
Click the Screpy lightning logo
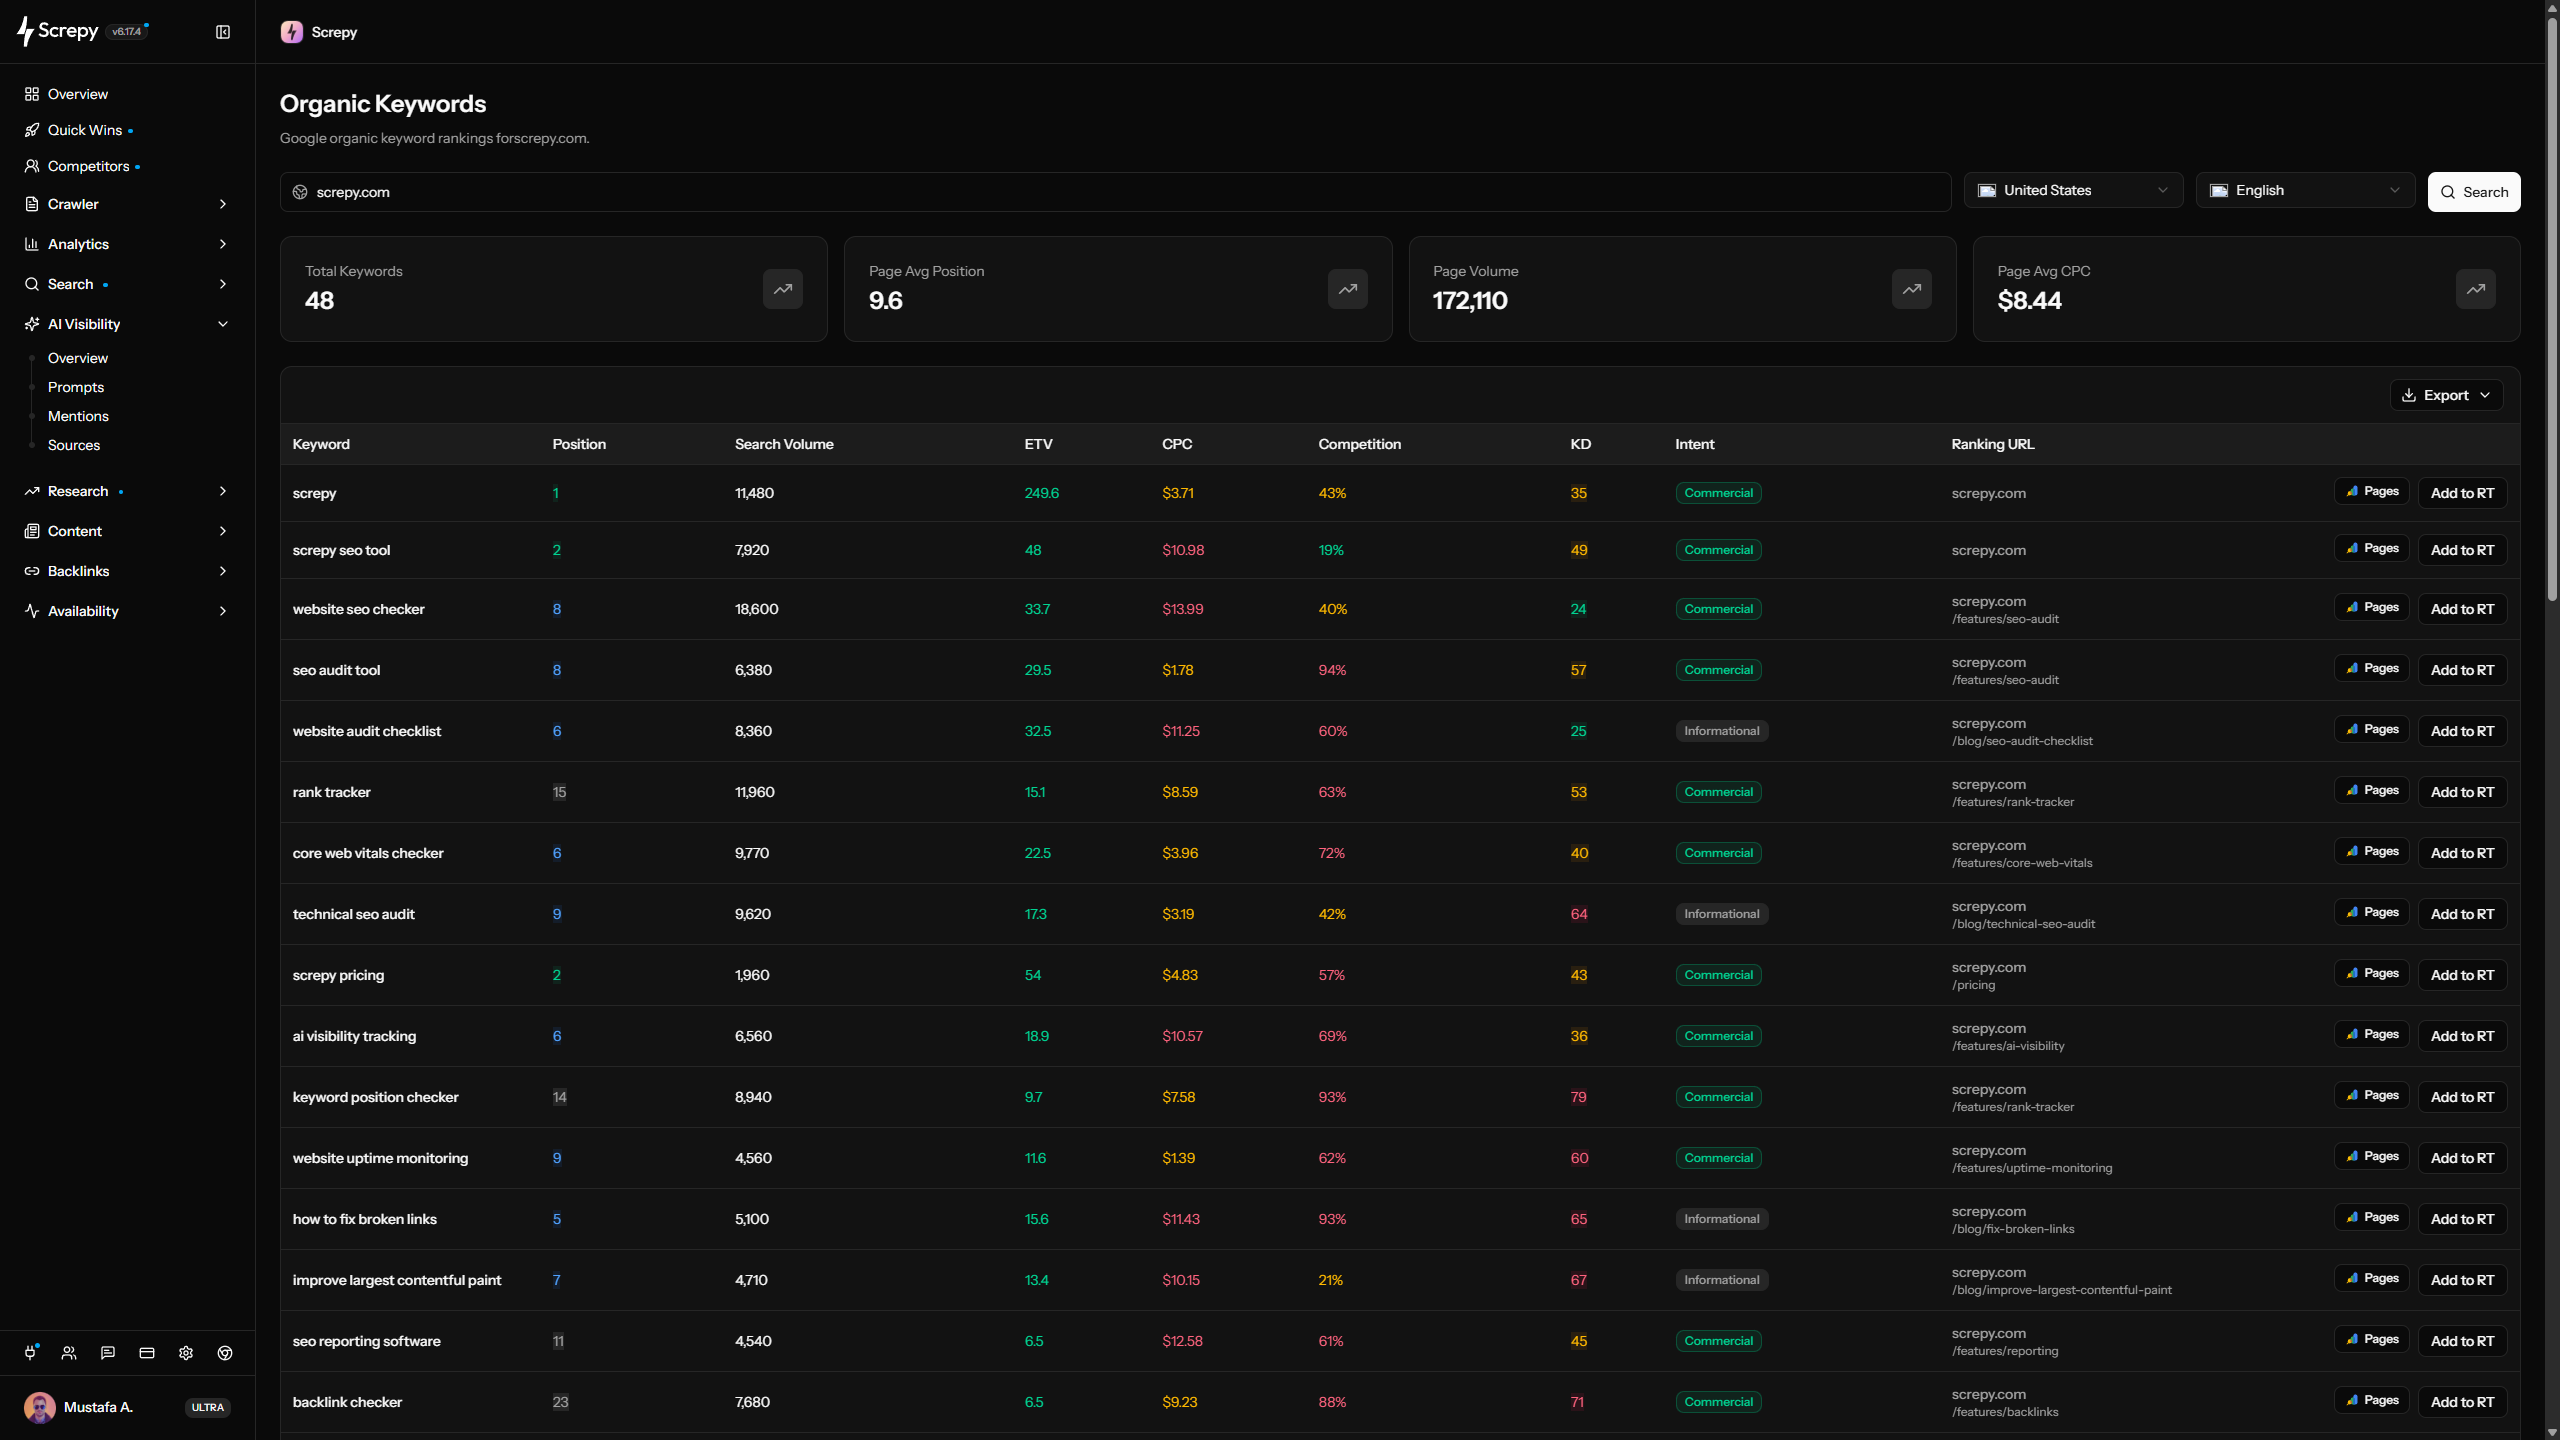tap(58, 31)
